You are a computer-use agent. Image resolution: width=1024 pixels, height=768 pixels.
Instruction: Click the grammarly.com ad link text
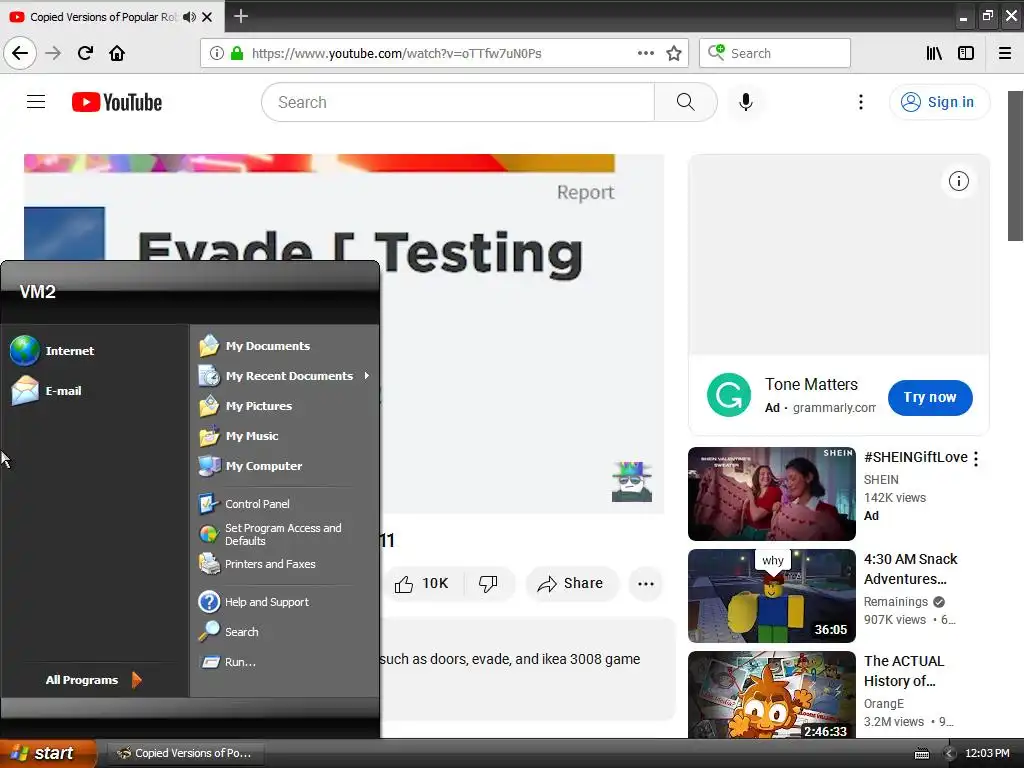[834, 408]
